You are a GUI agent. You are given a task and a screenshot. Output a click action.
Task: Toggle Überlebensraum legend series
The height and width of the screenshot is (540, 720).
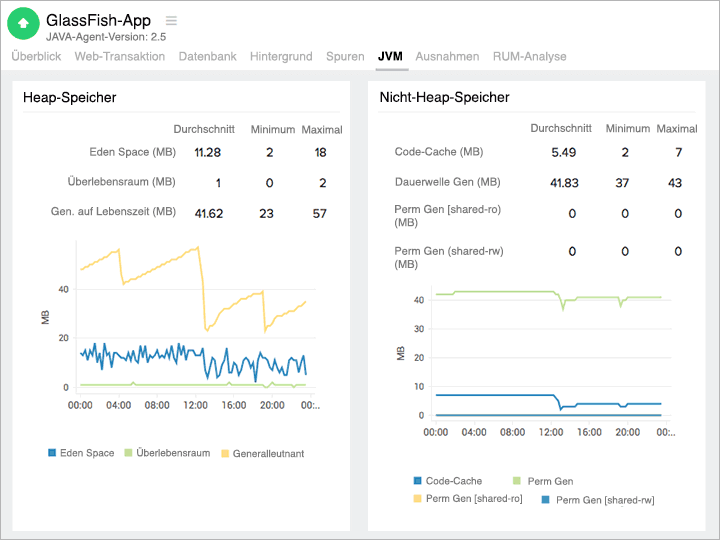click(167, 453)
